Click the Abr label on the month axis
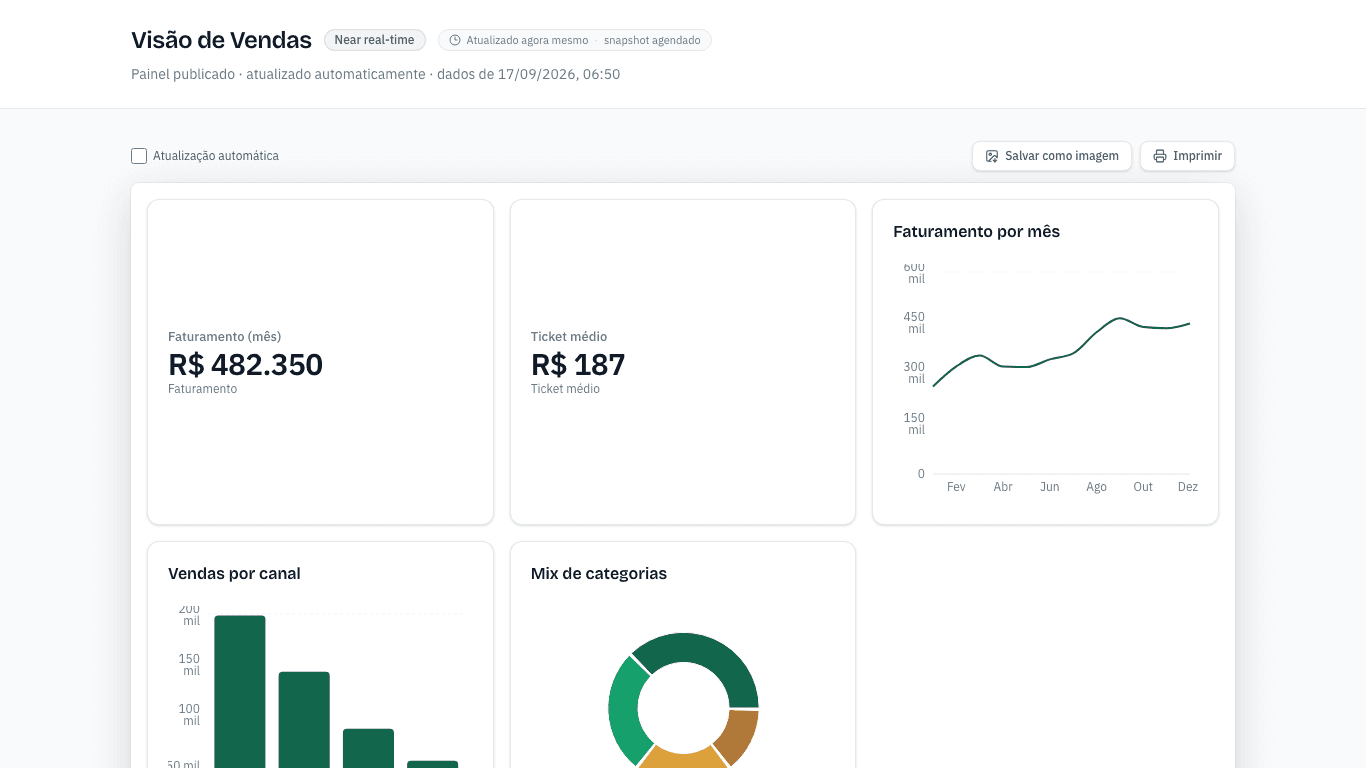The image size is (1366, 768). (1003, 487)
